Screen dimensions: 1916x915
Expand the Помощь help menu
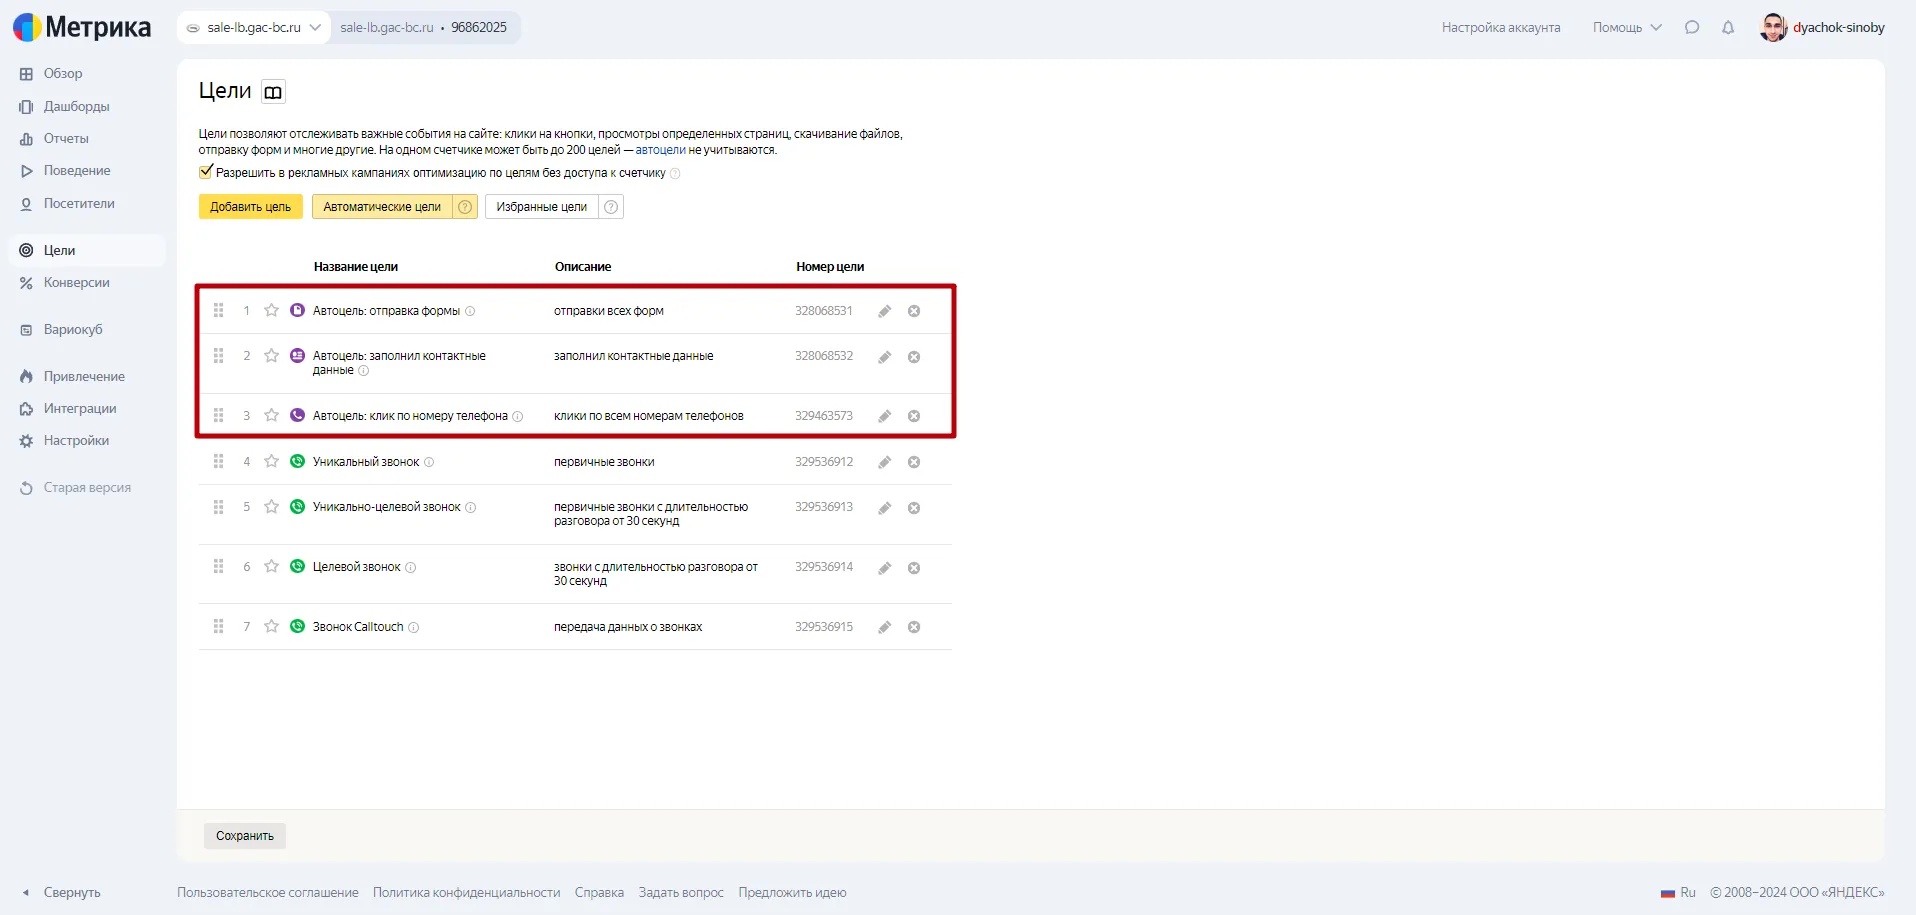[x=1626, y=28]
